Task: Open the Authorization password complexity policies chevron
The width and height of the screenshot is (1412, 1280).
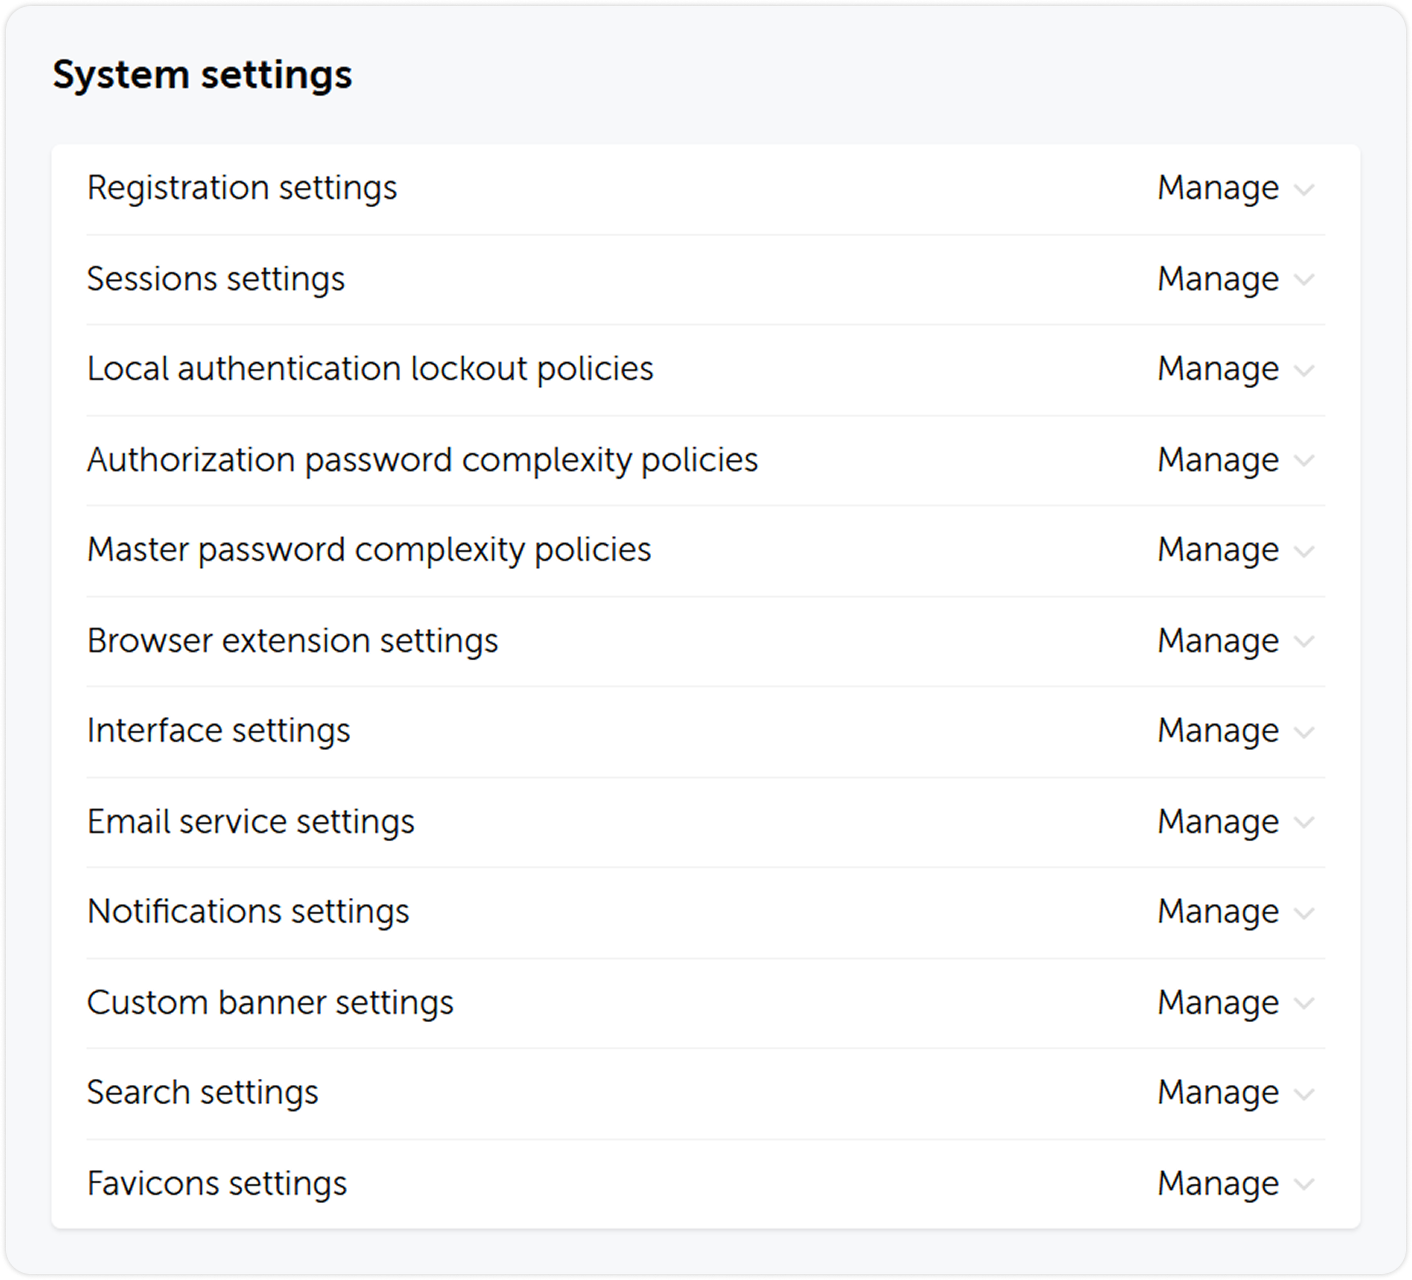Action: [x=1305, y=461]
